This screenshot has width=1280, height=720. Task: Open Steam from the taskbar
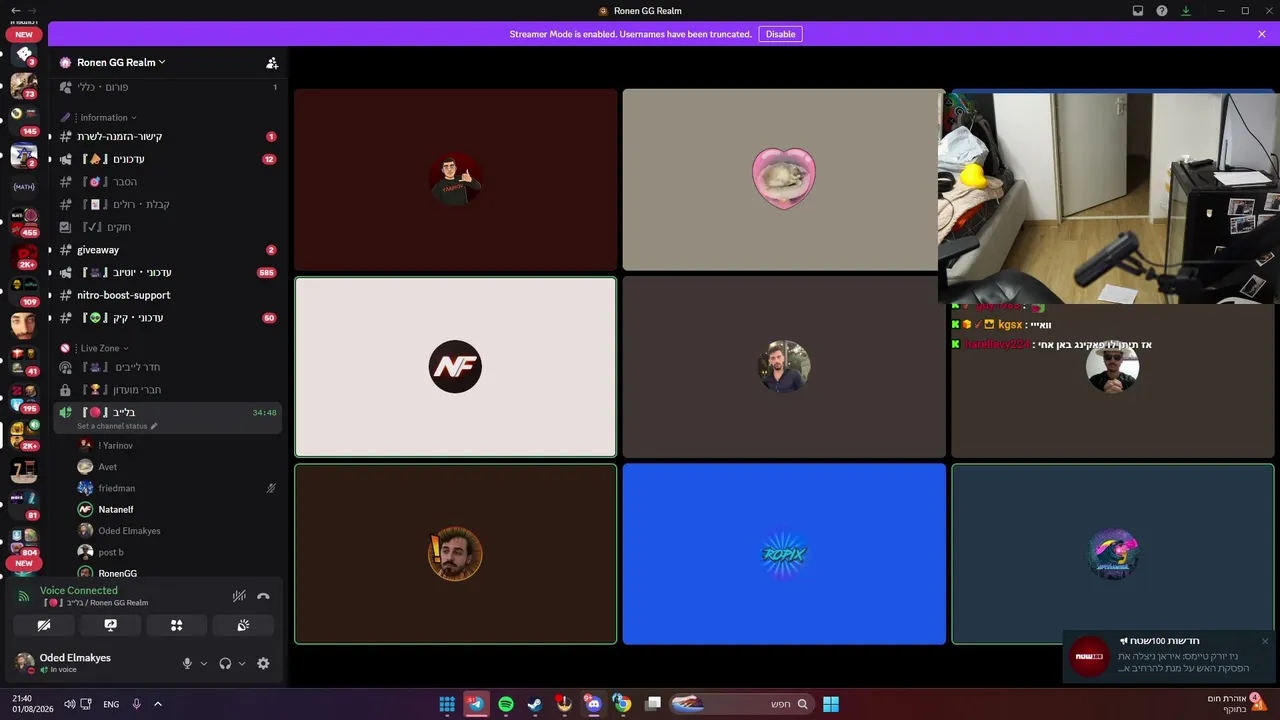[x=535, y=704]
